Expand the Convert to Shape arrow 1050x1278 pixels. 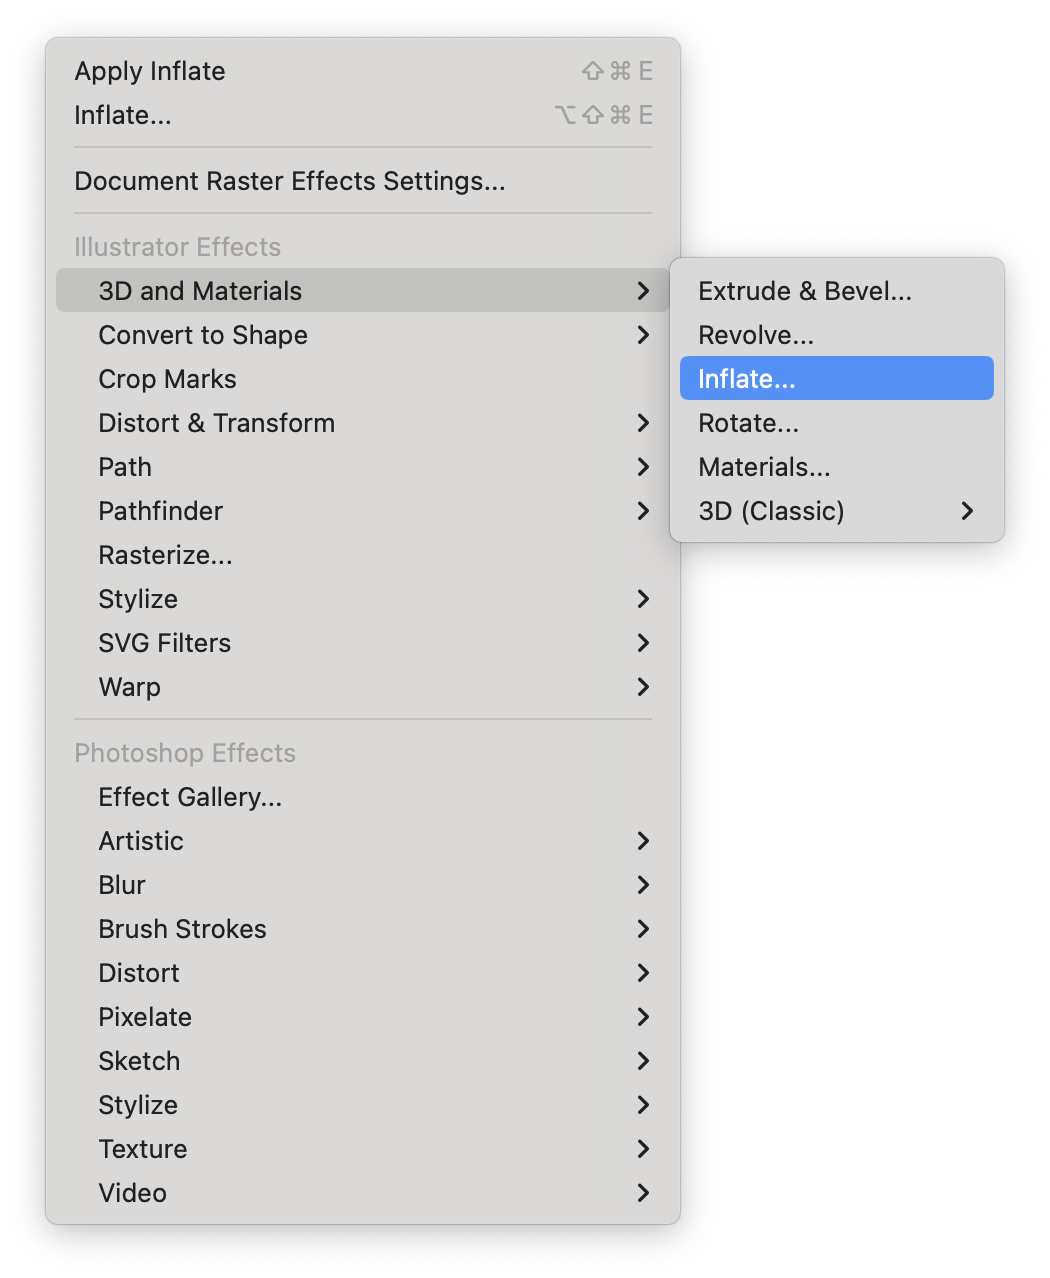coord(643,335)
